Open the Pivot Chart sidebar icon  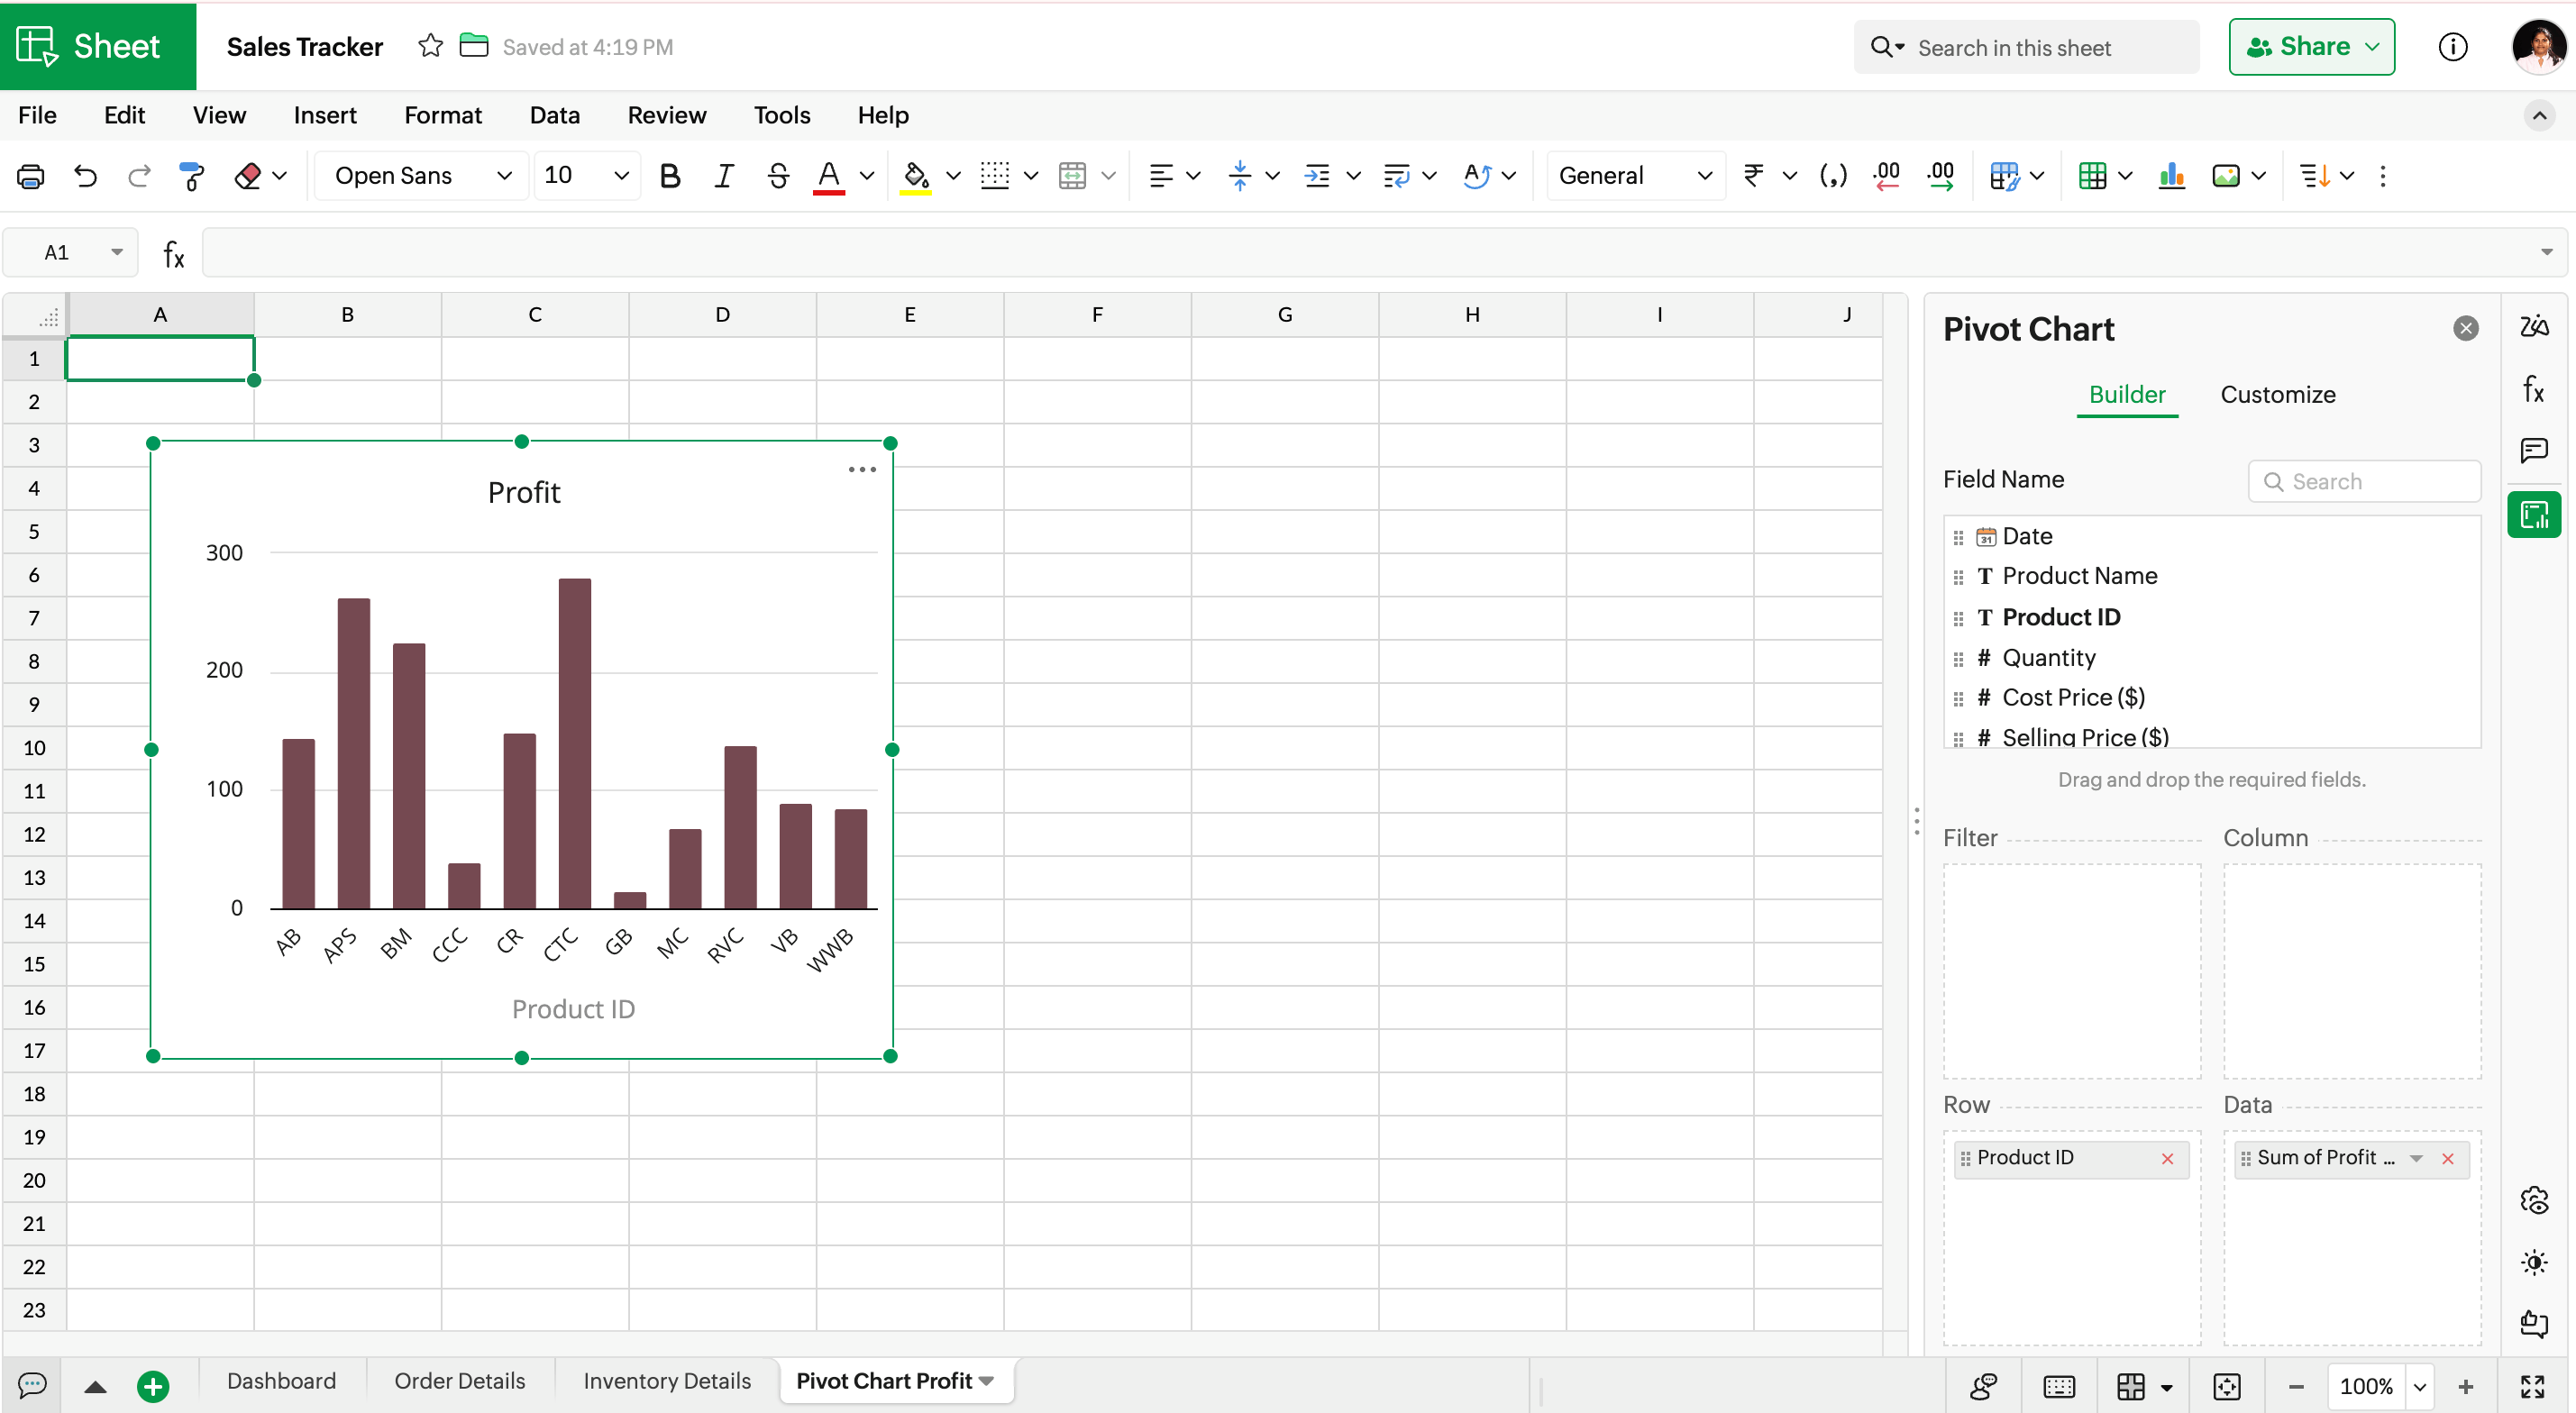tap(2533, 515)
